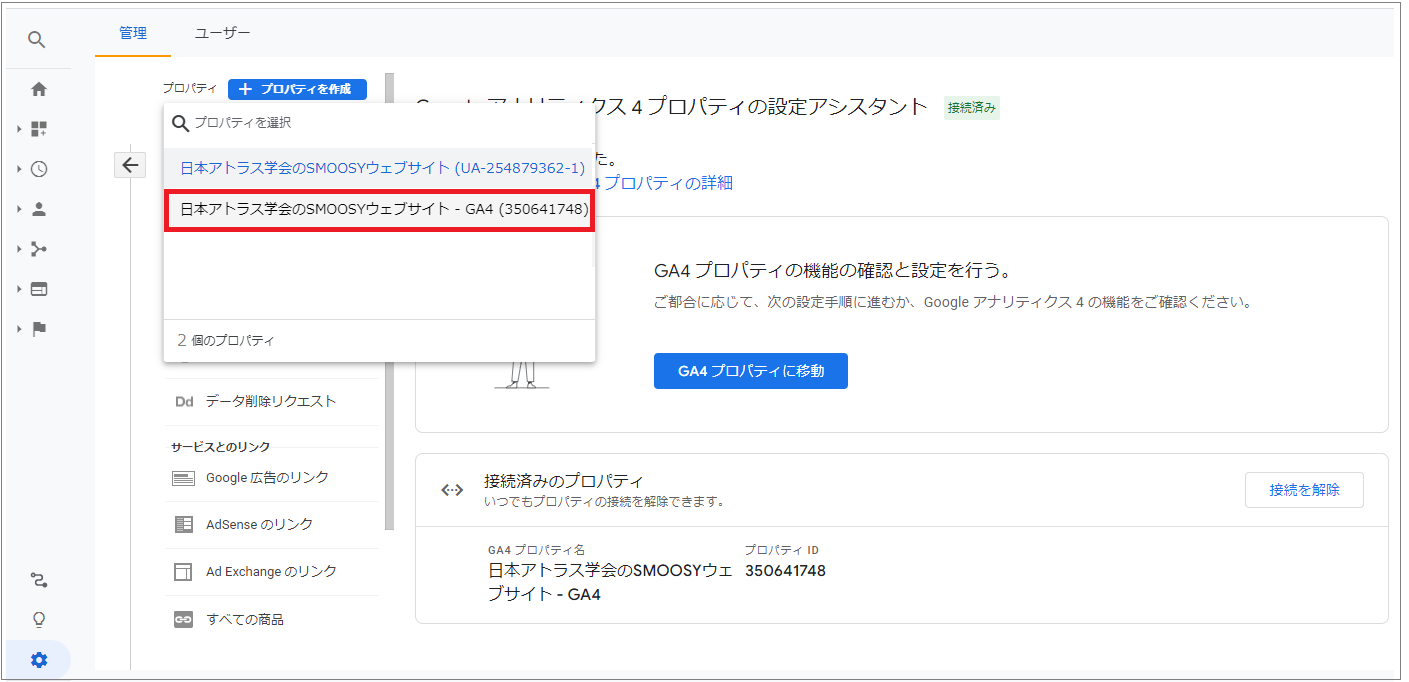Open the Customization dashboards icon
1409x682 pixels.
click(39, 129)
